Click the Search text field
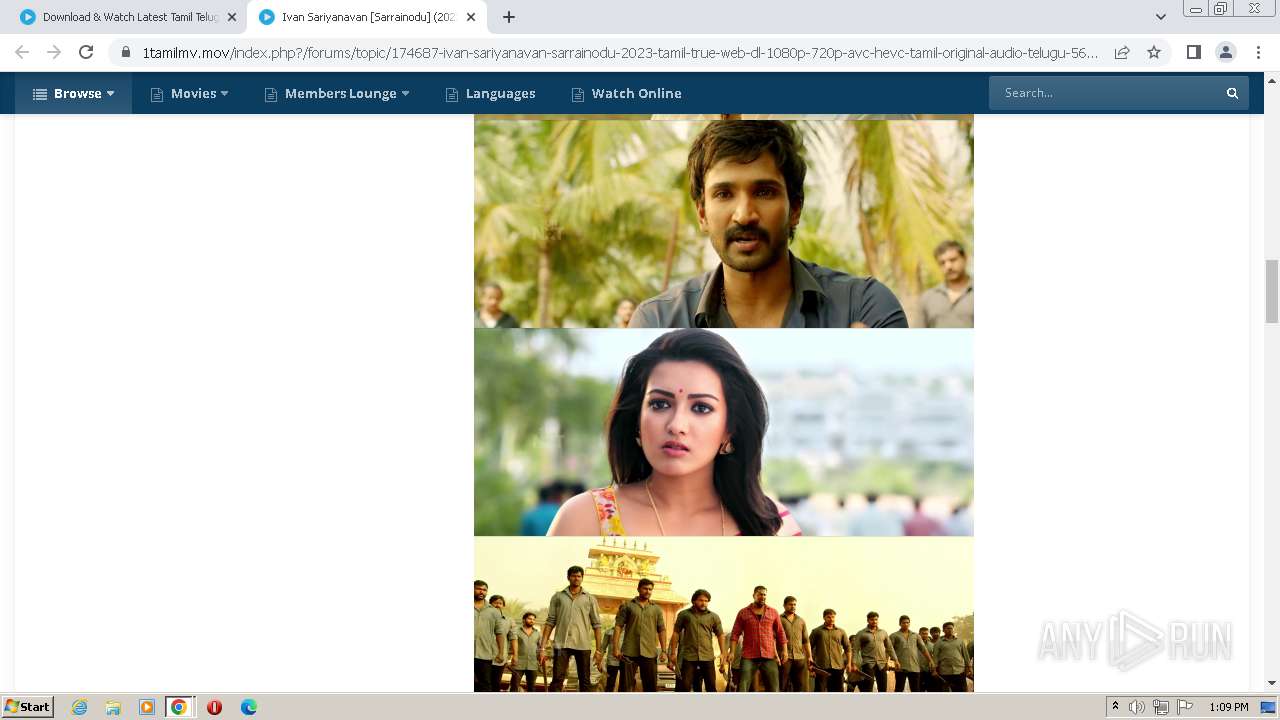 [x=1104, y=93]
